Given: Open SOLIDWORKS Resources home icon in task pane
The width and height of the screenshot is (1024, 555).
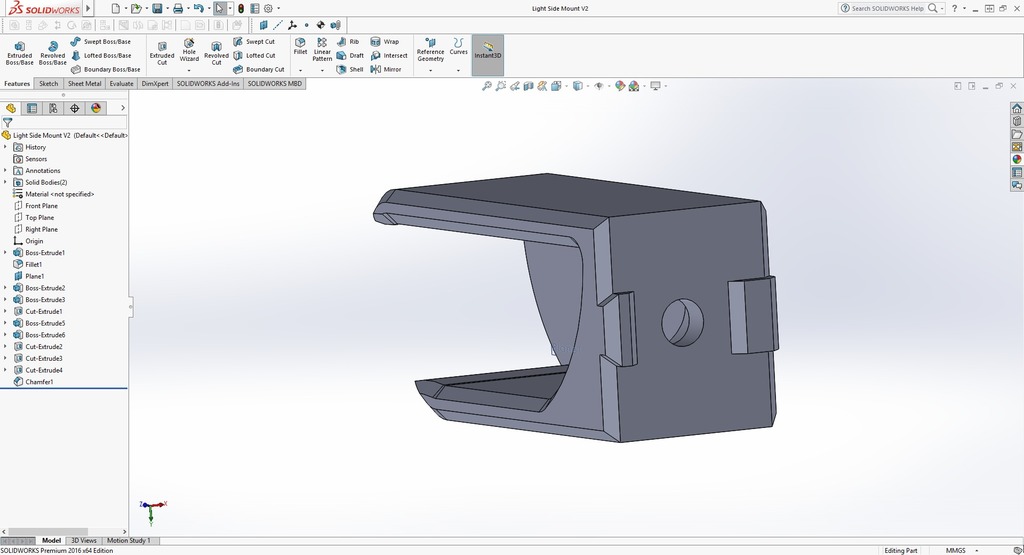Looking at the screenshot, I should pos(1017,108).
